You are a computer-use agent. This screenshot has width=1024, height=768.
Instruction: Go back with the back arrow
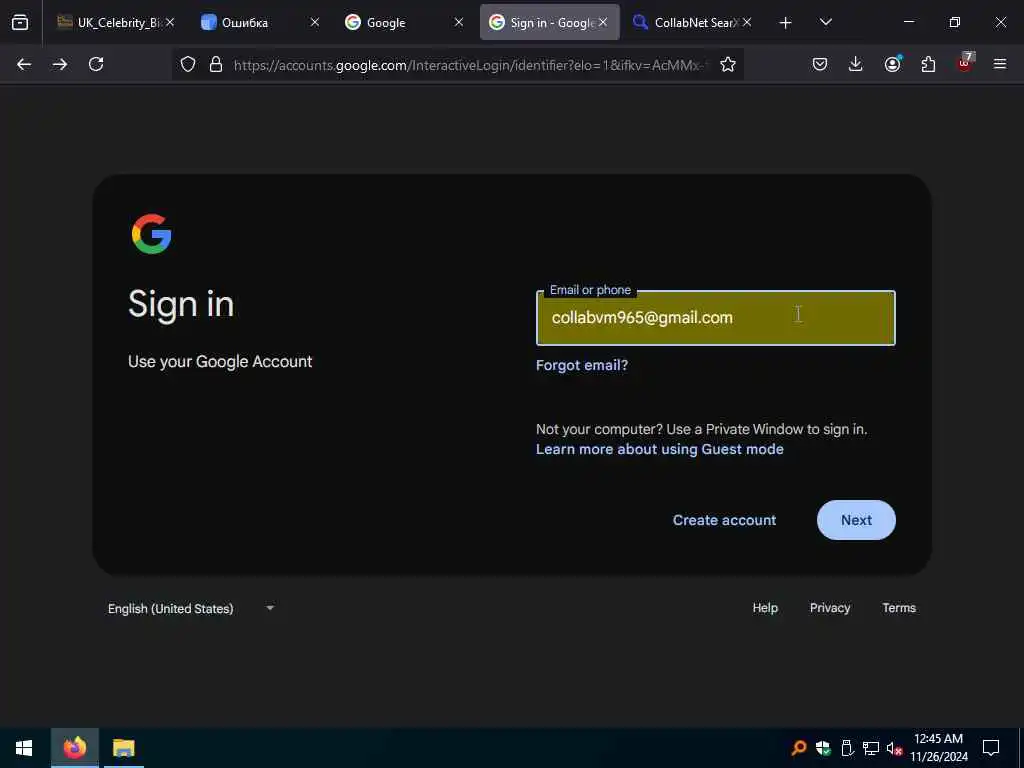pyautogui.click(x=24, y=64)
